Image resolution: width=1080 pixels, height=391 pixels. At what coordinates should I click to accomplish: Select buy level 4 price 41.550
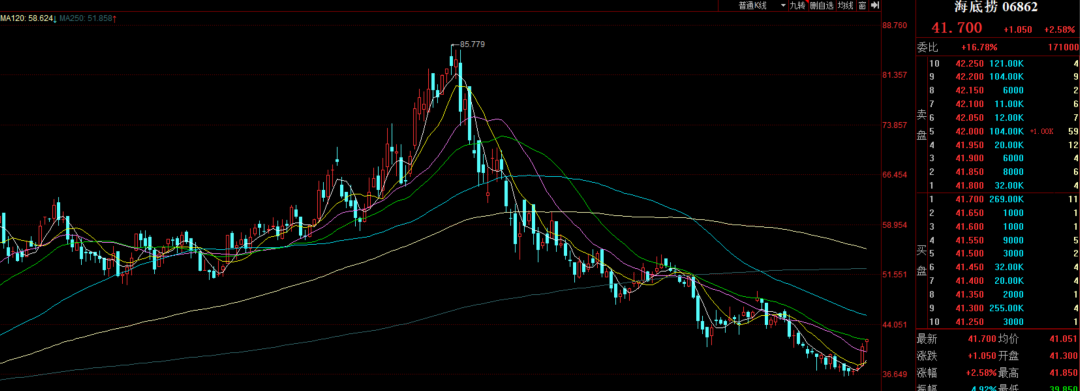pyautogui.click(x=969, y=240)
